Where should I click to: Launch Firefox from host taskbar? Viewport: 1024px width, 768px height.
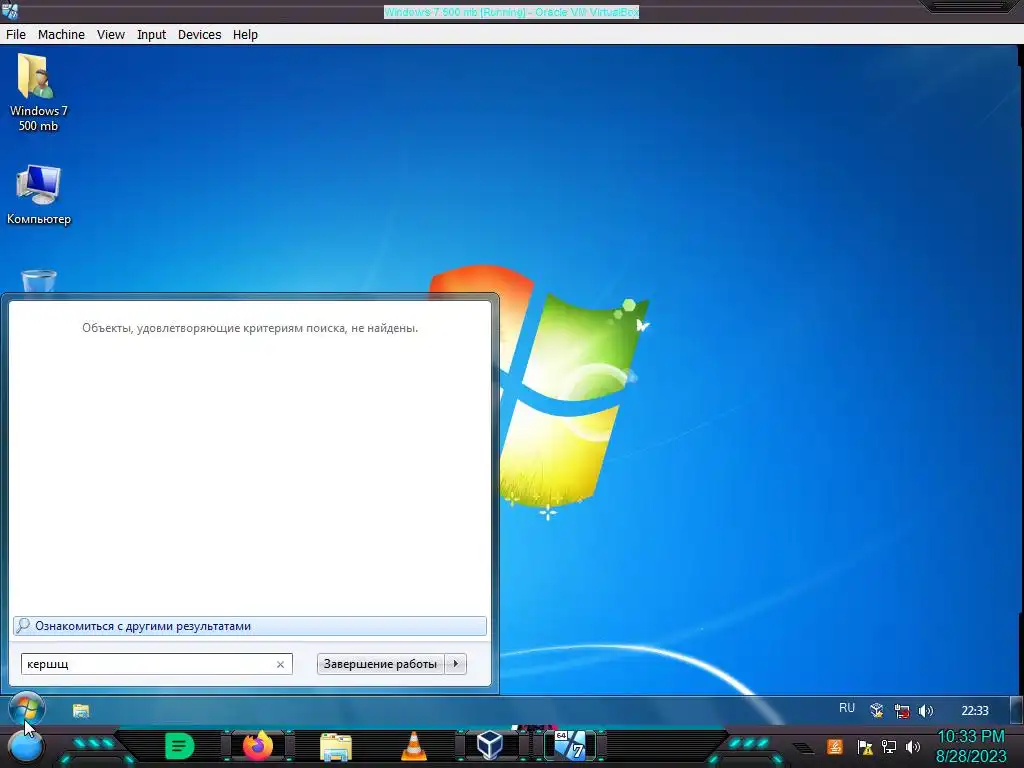click(258, 746)
